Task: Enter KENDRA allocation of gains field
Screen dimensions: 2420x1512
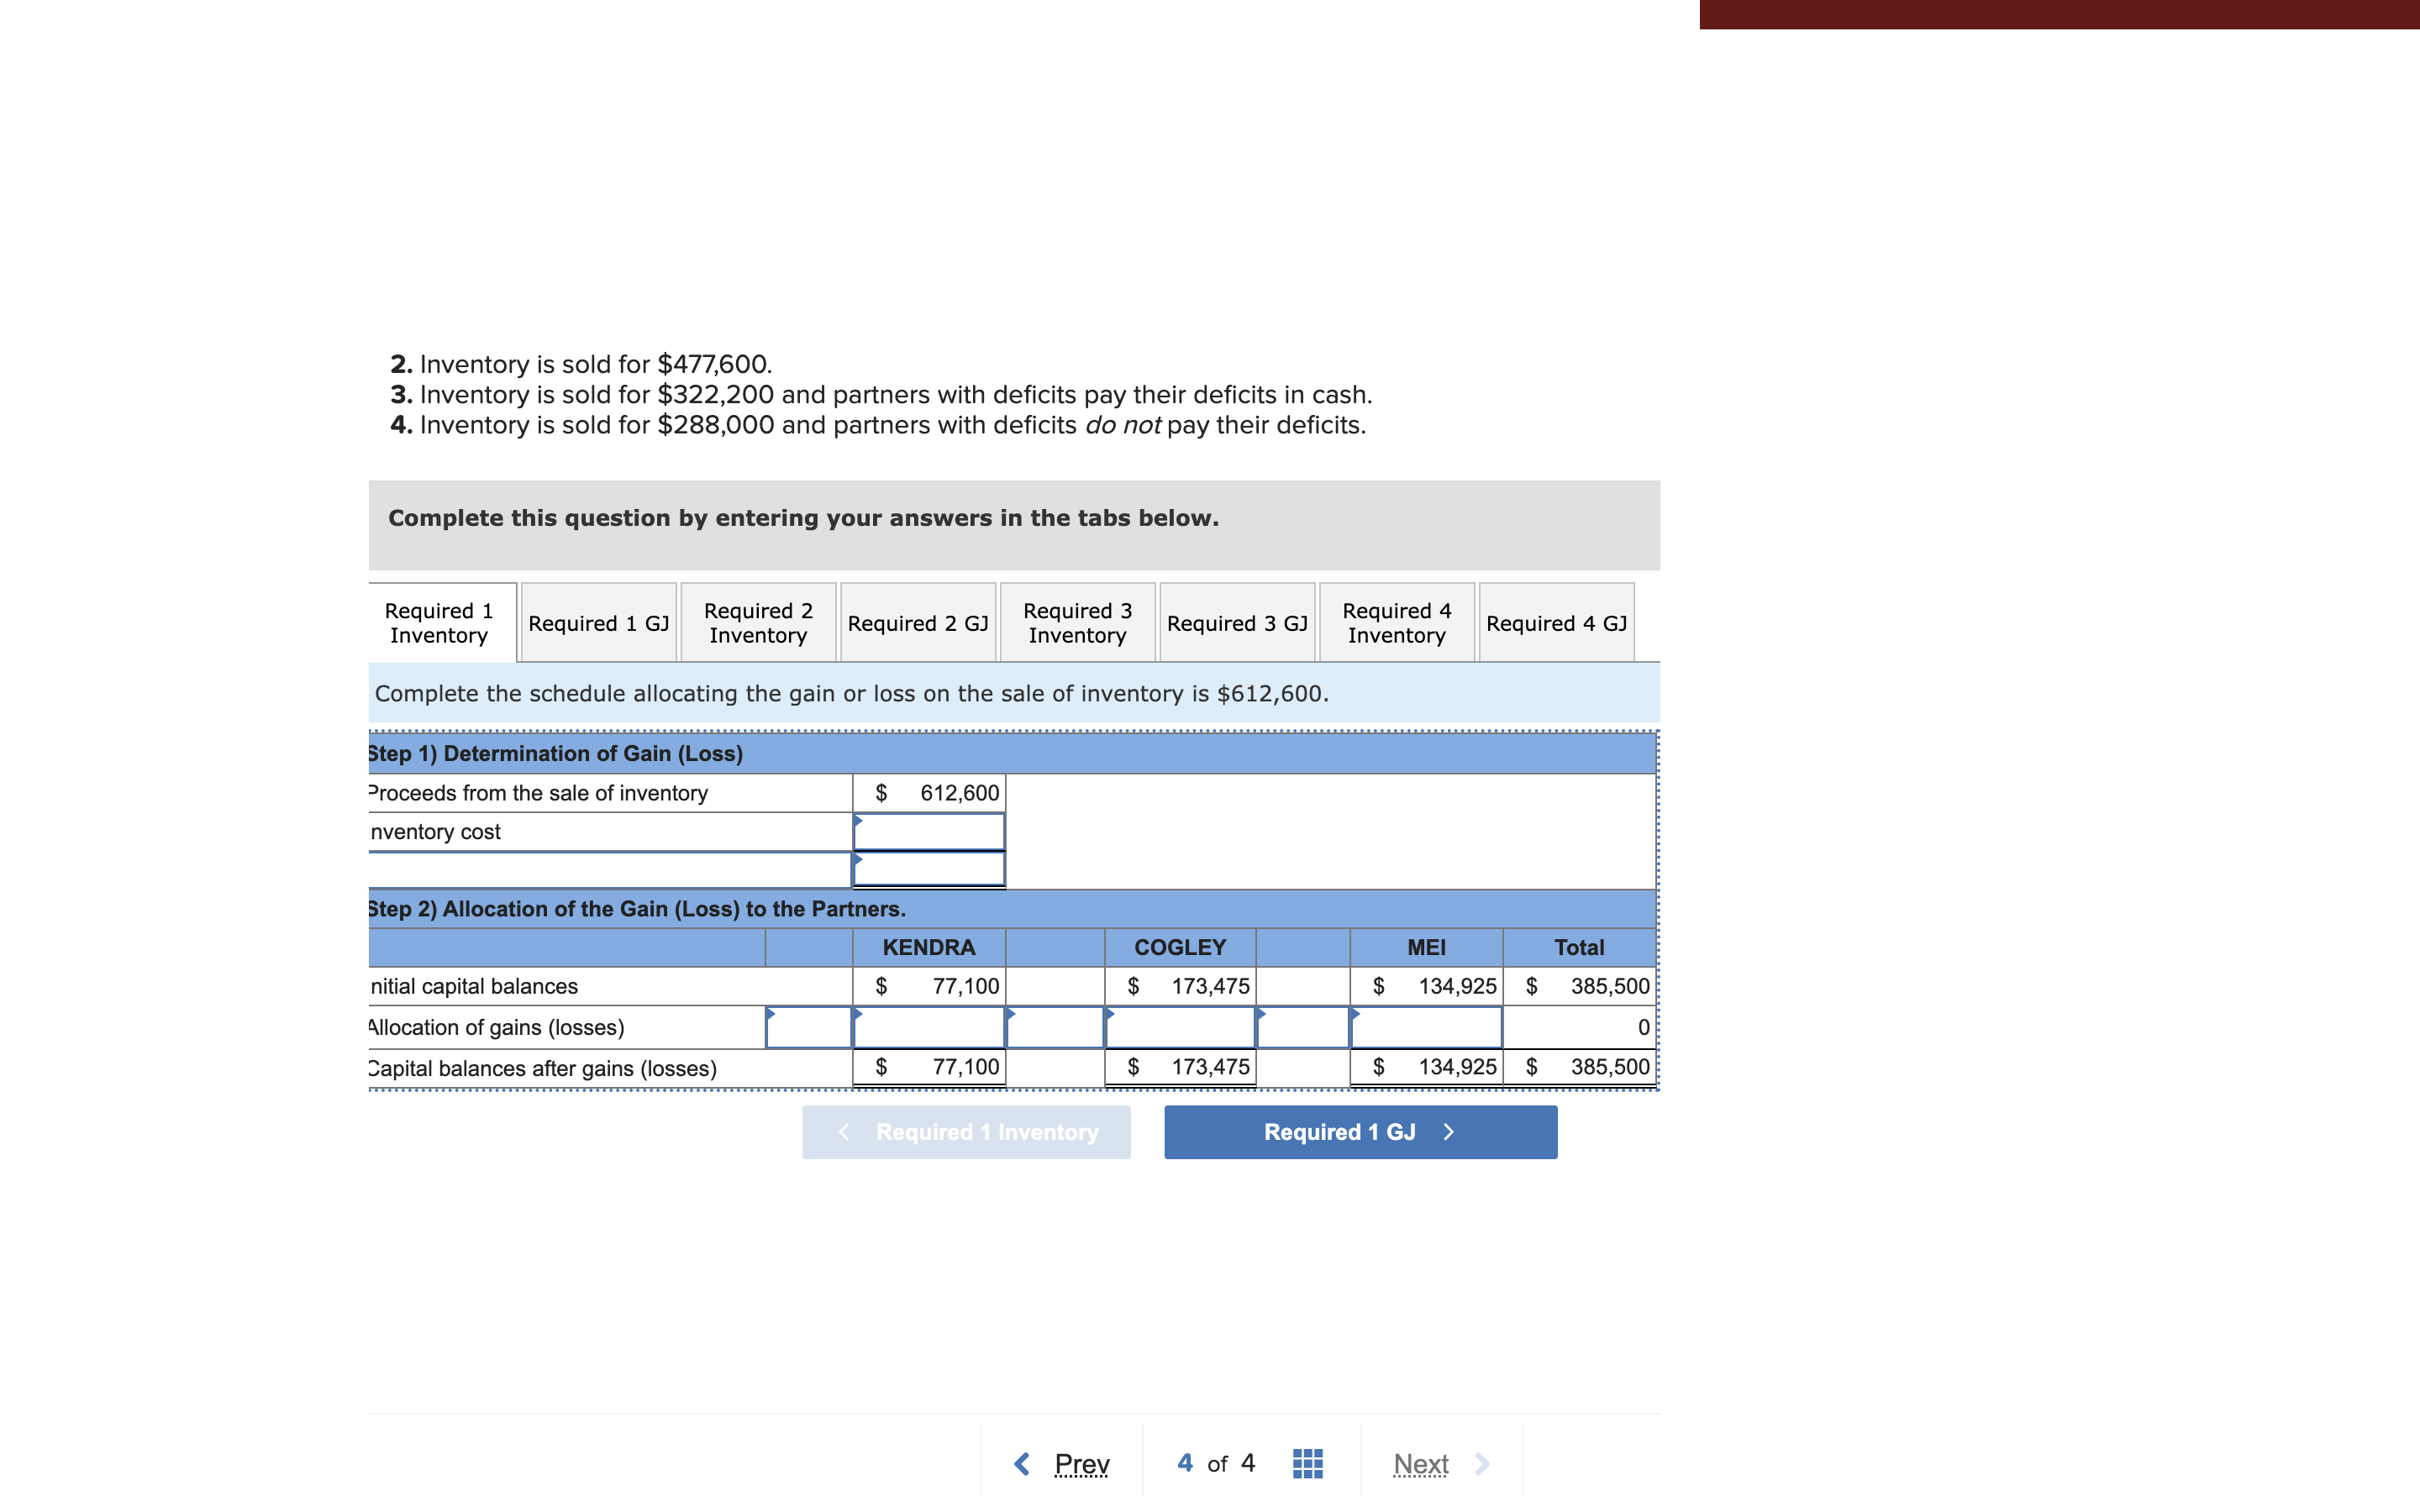Action: click(929, 1027)
